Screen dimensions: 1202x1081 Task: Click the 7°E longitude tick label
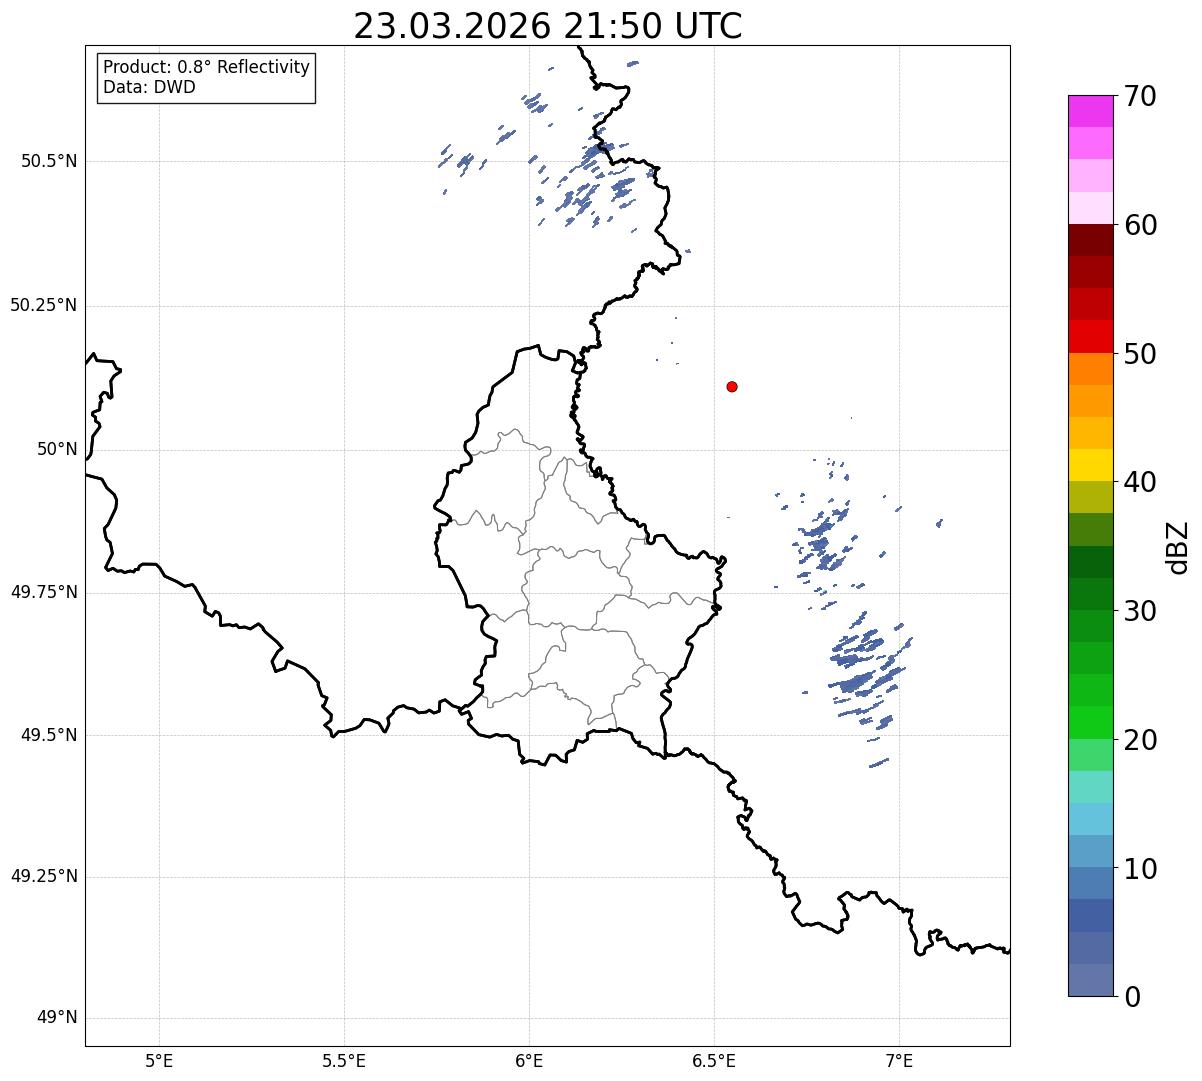pos(899,1059)
